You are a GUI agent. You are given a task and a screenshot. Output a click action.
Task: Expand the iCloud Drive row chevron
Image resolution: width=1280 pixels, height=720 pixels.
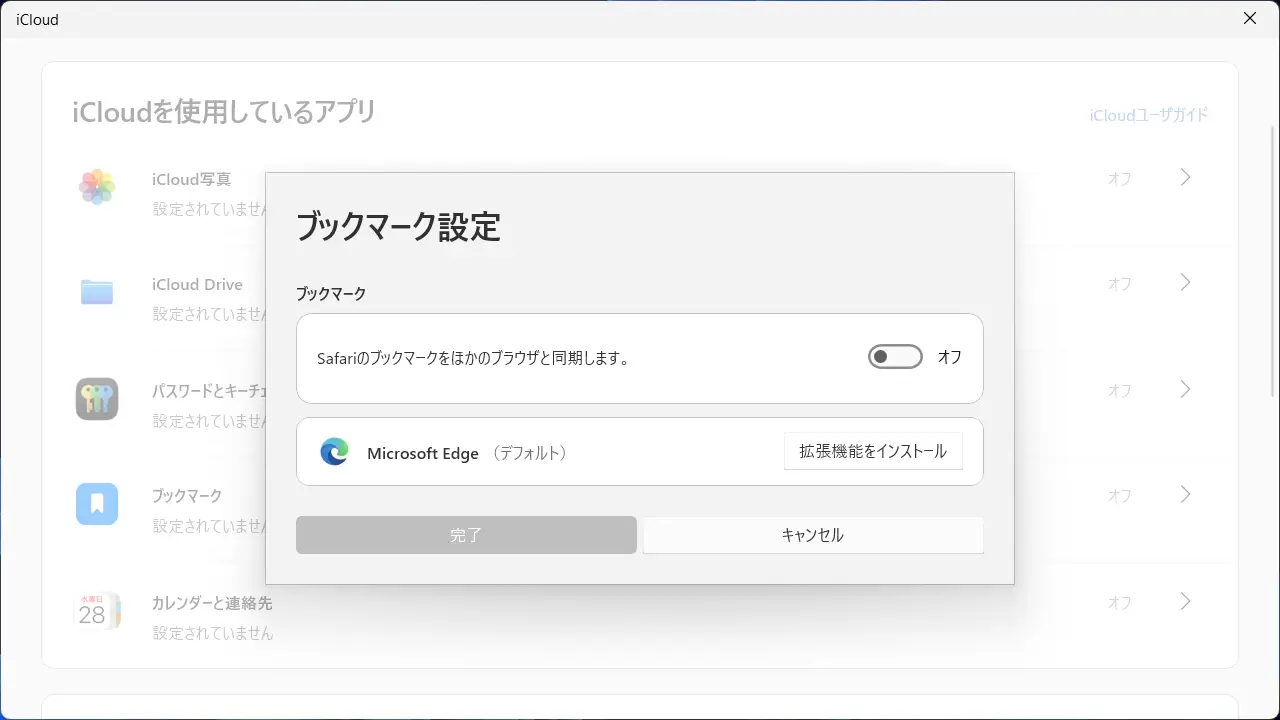[1185, 283]
